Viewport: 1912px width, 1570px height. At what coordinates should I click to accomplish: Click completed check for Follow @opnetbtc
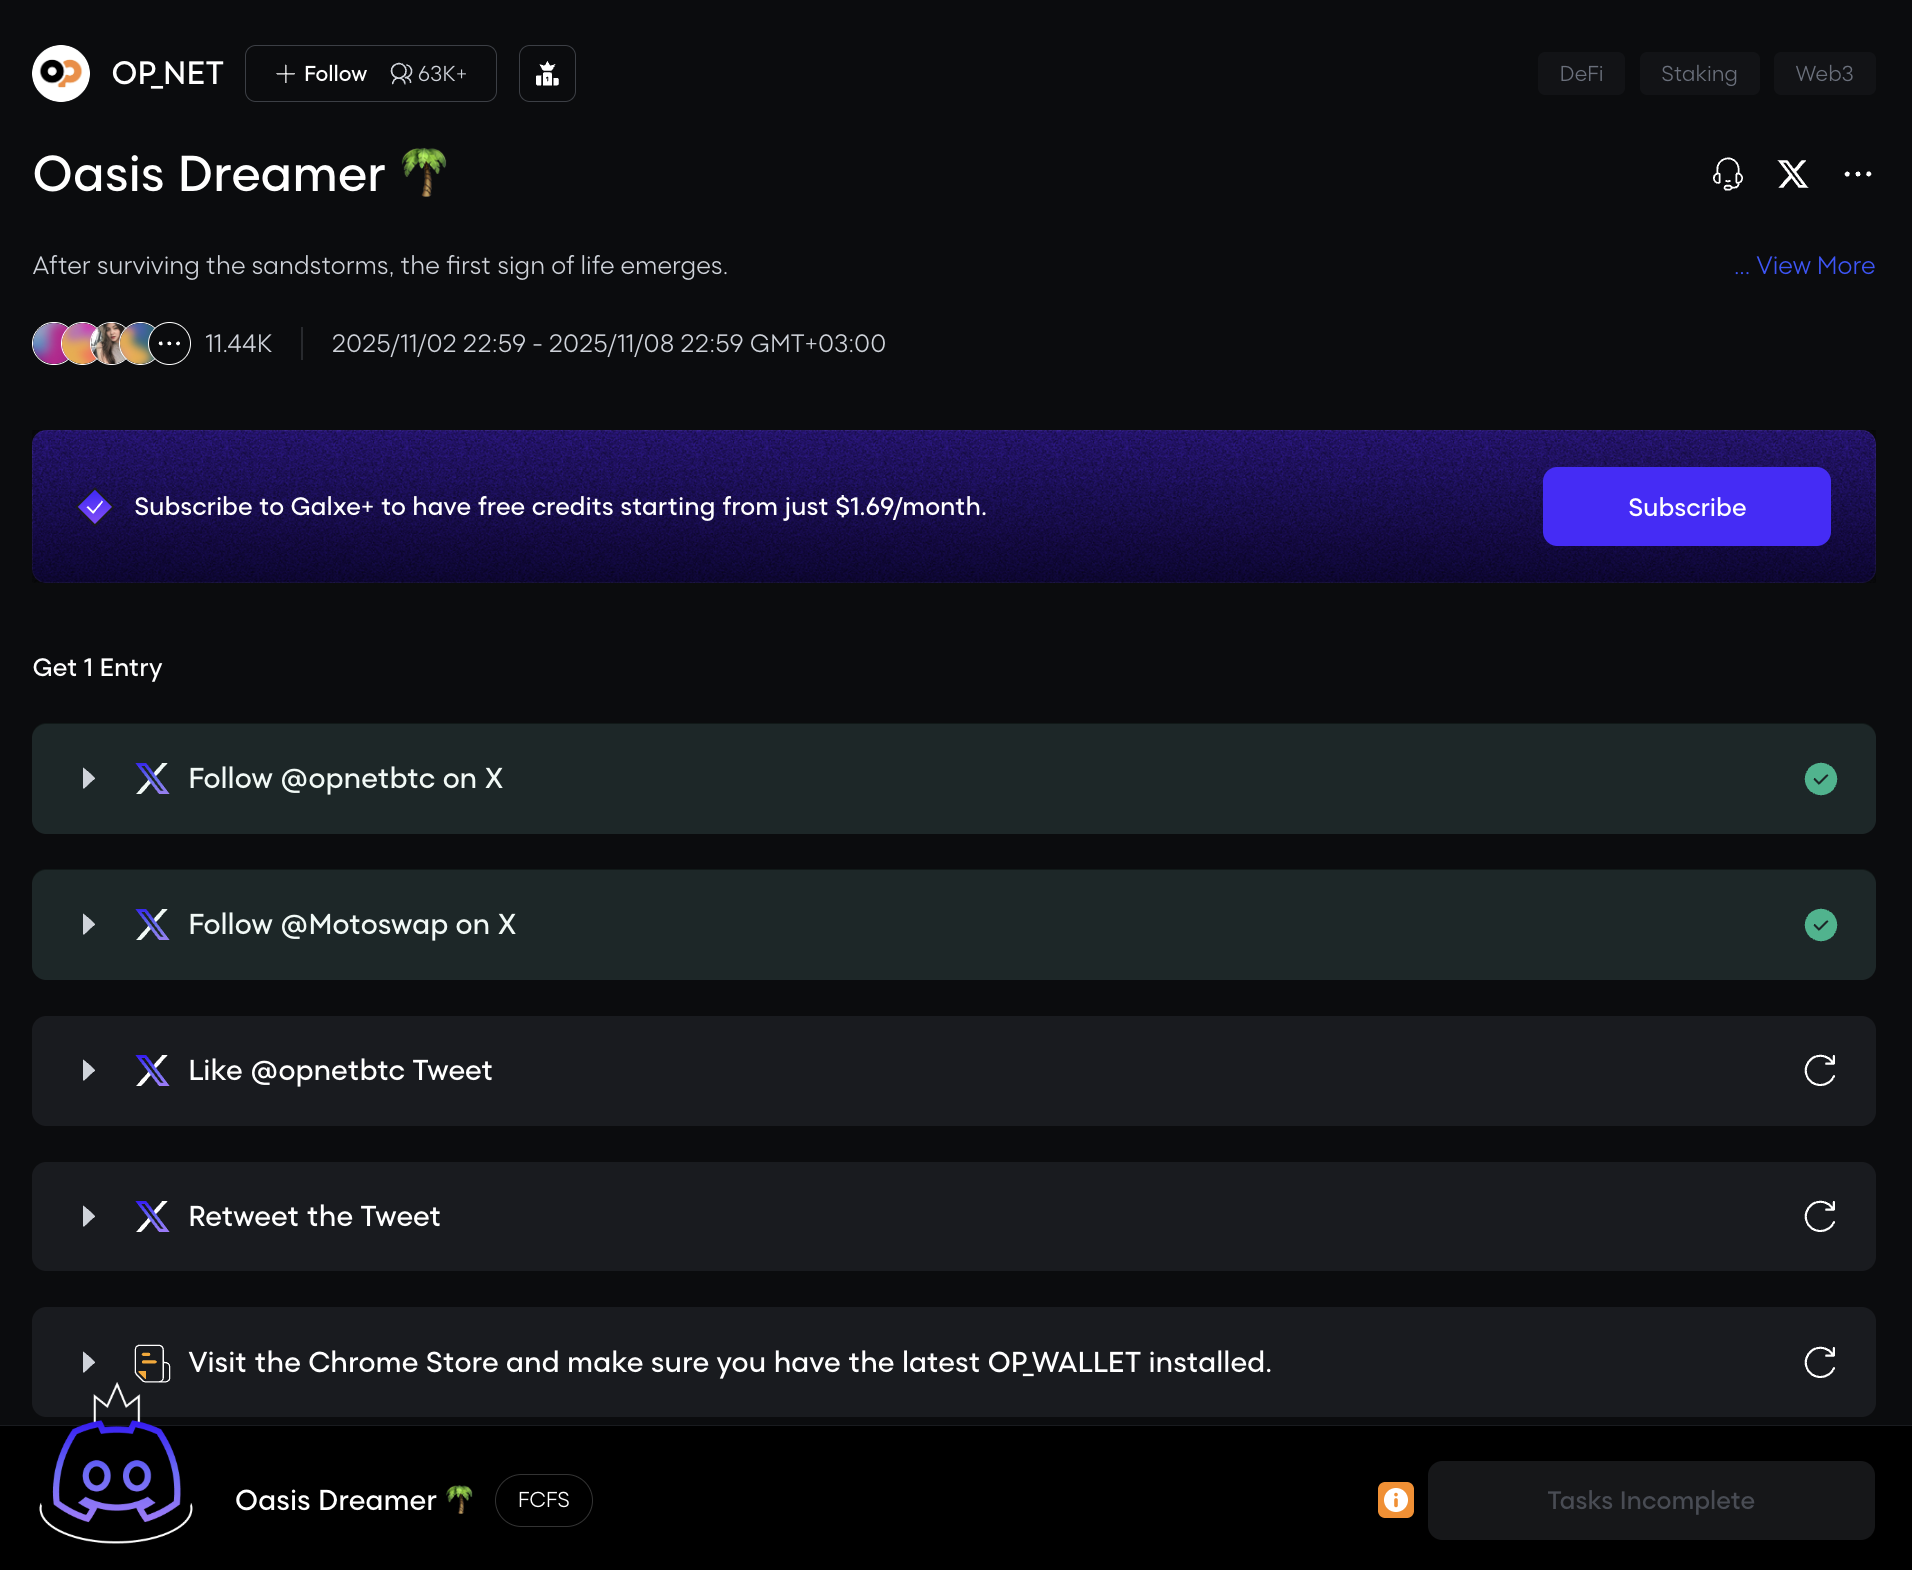tap(1820, 779)
